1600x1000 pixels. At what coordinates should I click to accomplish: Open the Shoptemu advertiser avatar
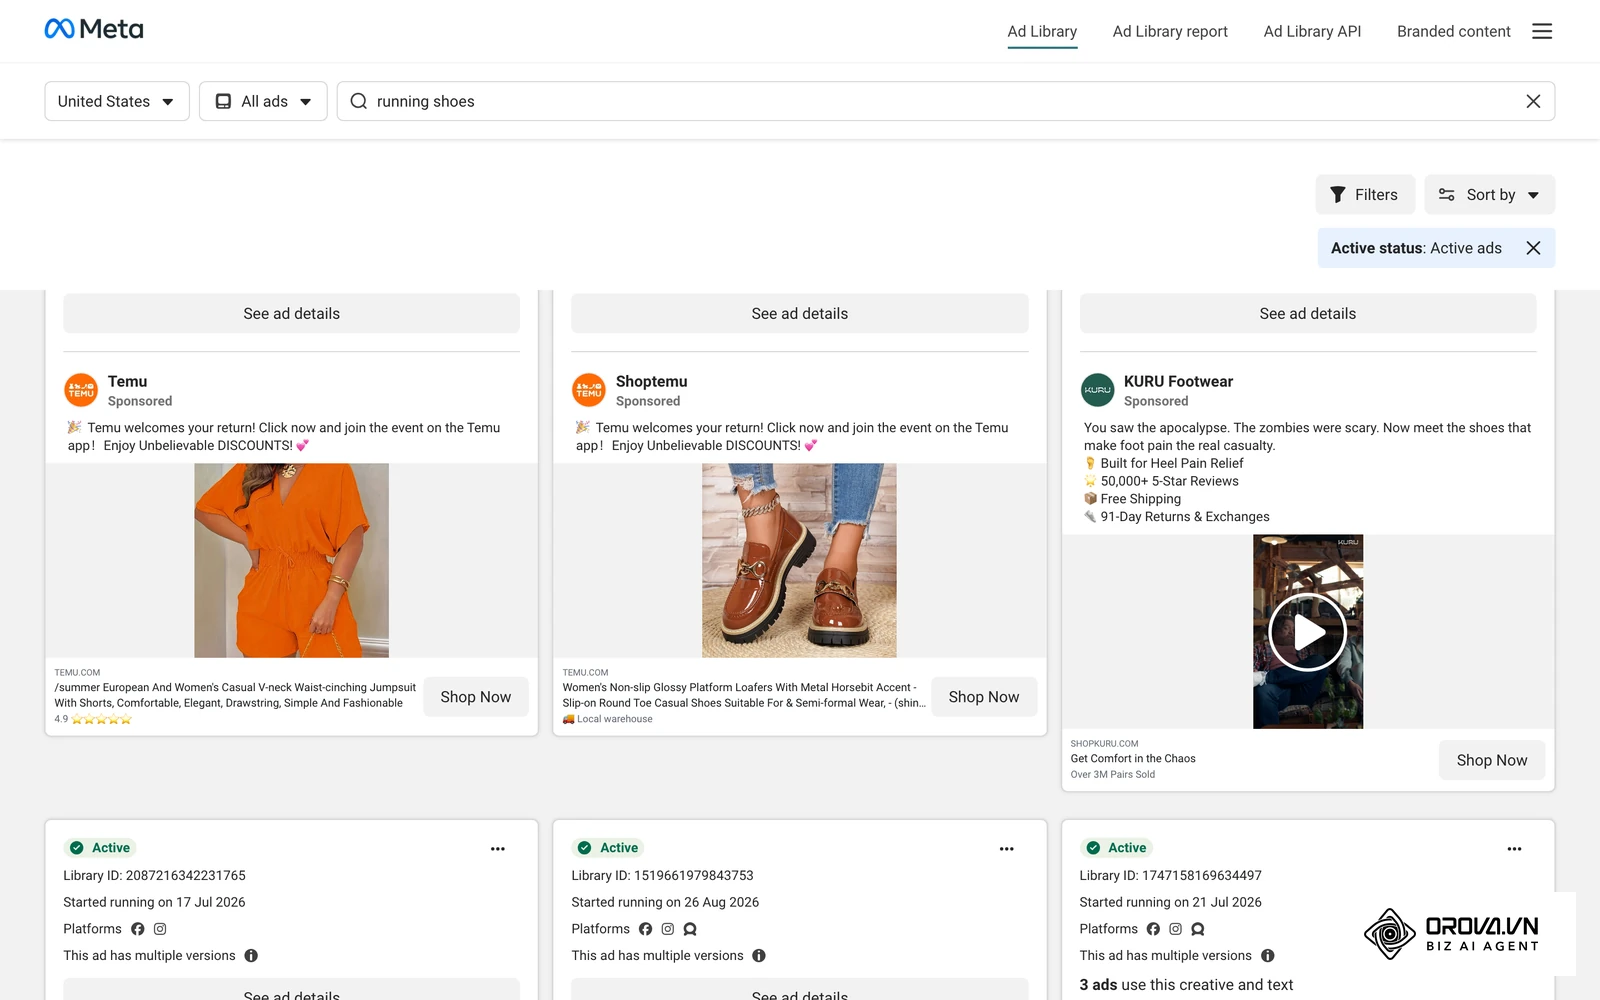[589, 390]
